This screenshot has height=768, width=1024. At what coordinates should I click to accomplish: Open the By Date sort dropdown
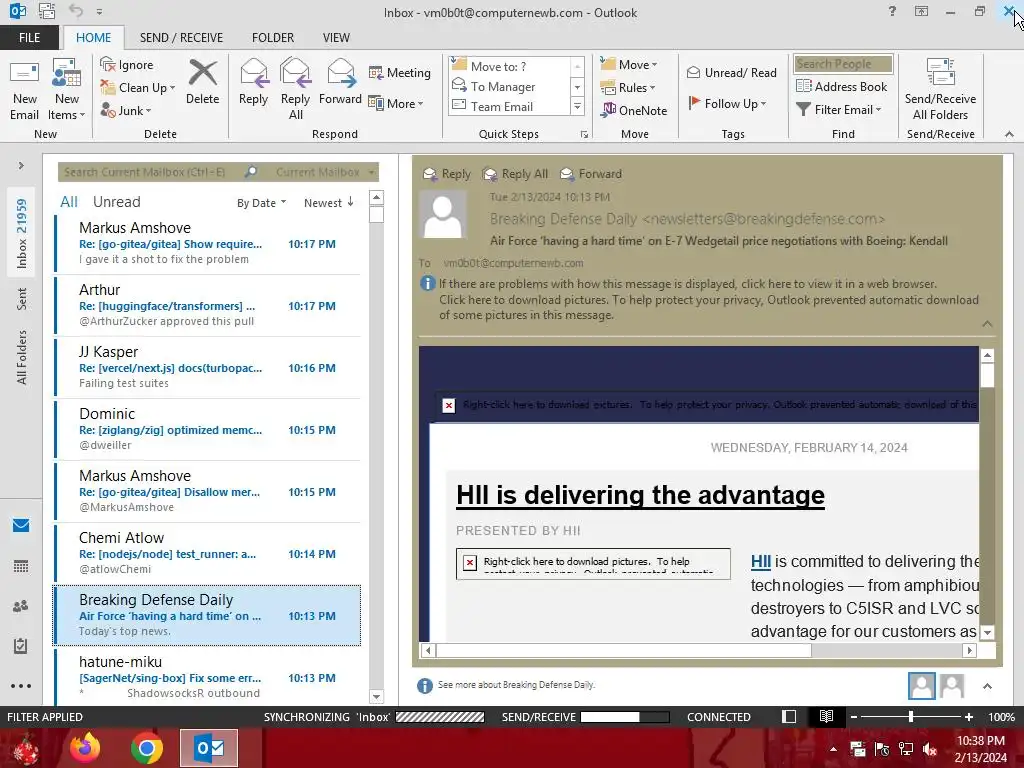point(261,203)
